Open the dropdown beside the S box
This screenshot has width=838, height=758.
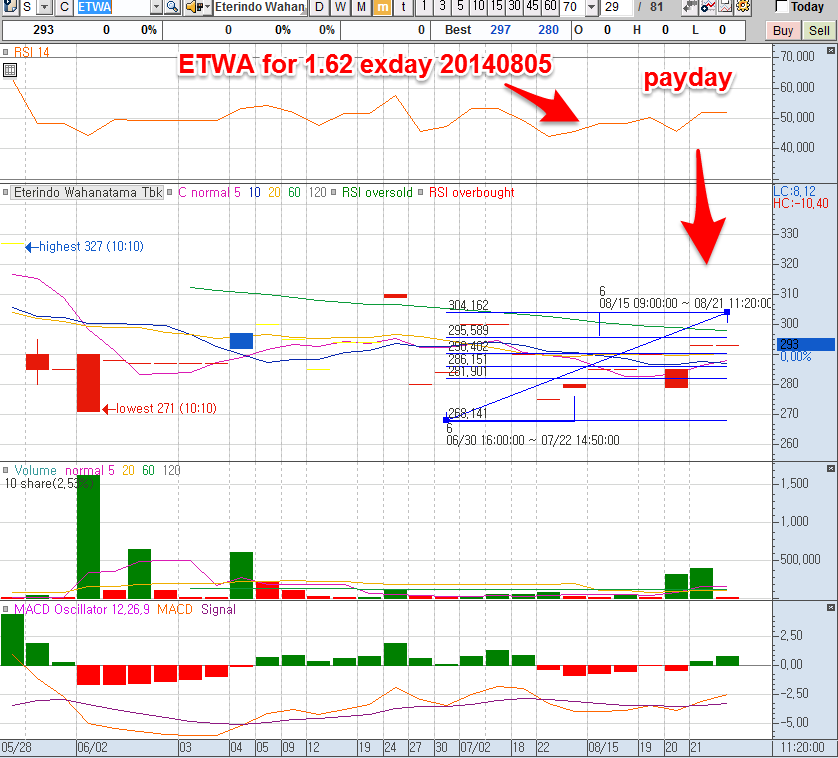point(45,7)
